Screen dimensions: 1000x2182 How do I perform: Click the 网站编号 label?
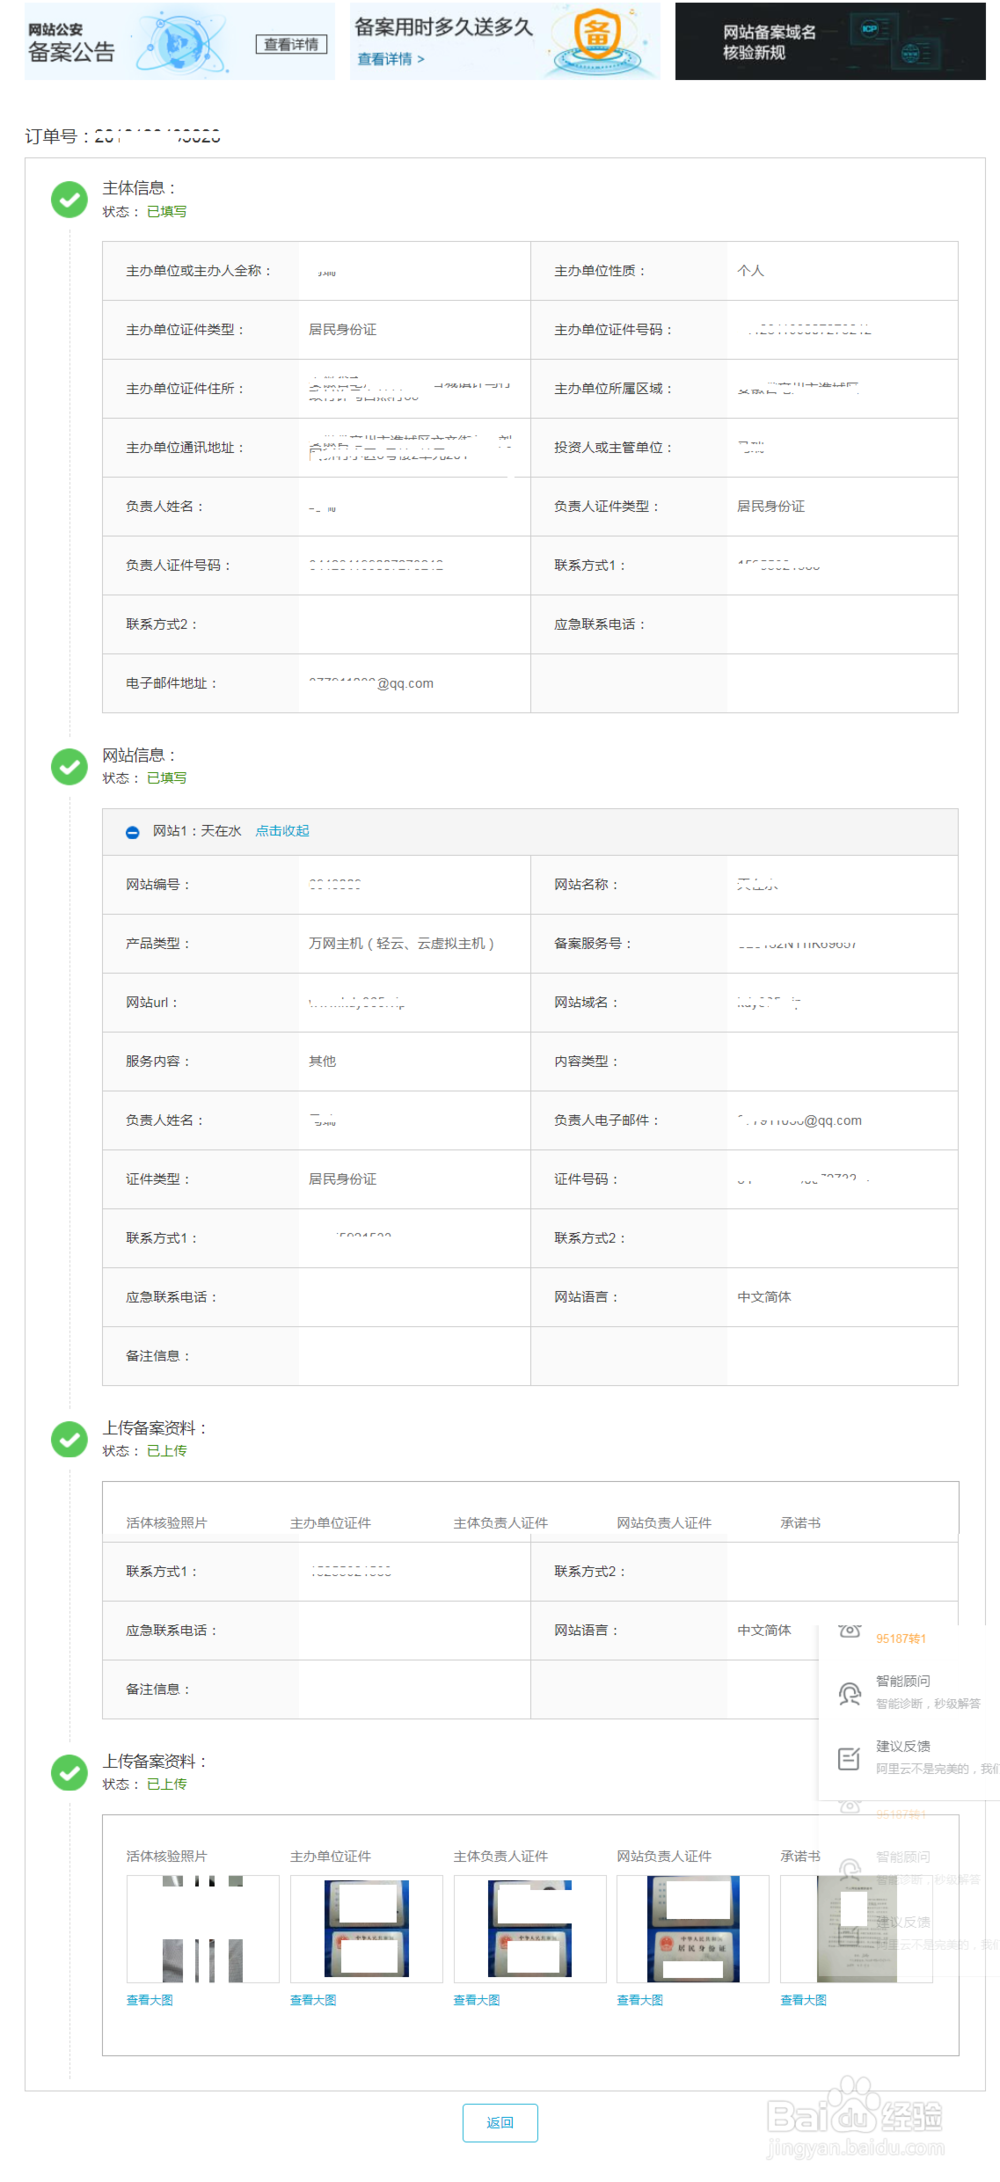158,885
